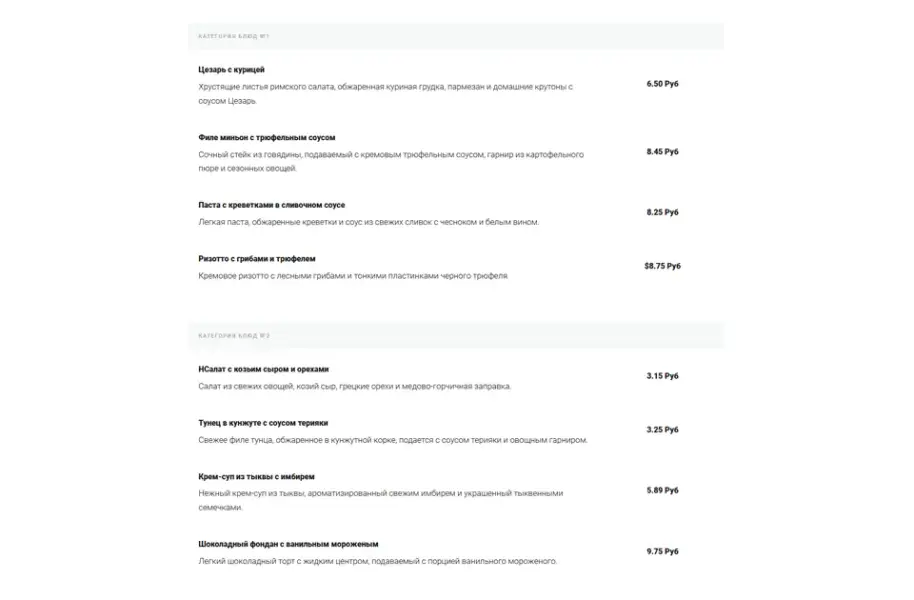Select 'Салат с козьим сыром и орехами' title
The image size is (914, 600).
pos(264,369)
